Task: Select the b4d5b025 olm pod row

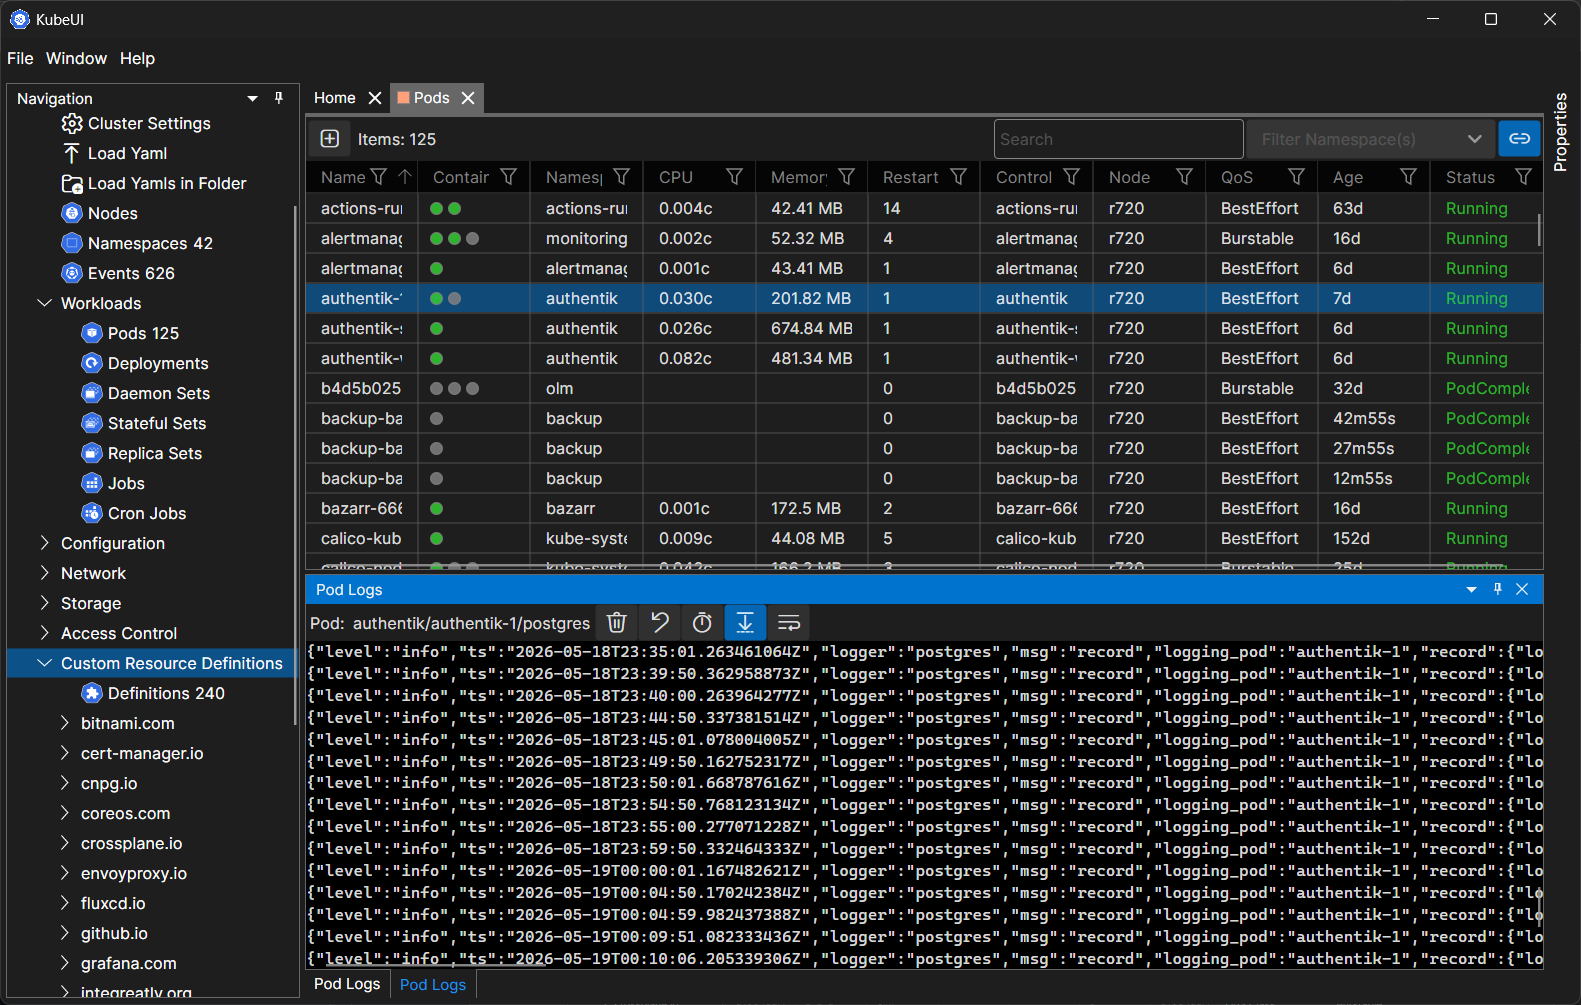Action: click(x=924, y=388)
